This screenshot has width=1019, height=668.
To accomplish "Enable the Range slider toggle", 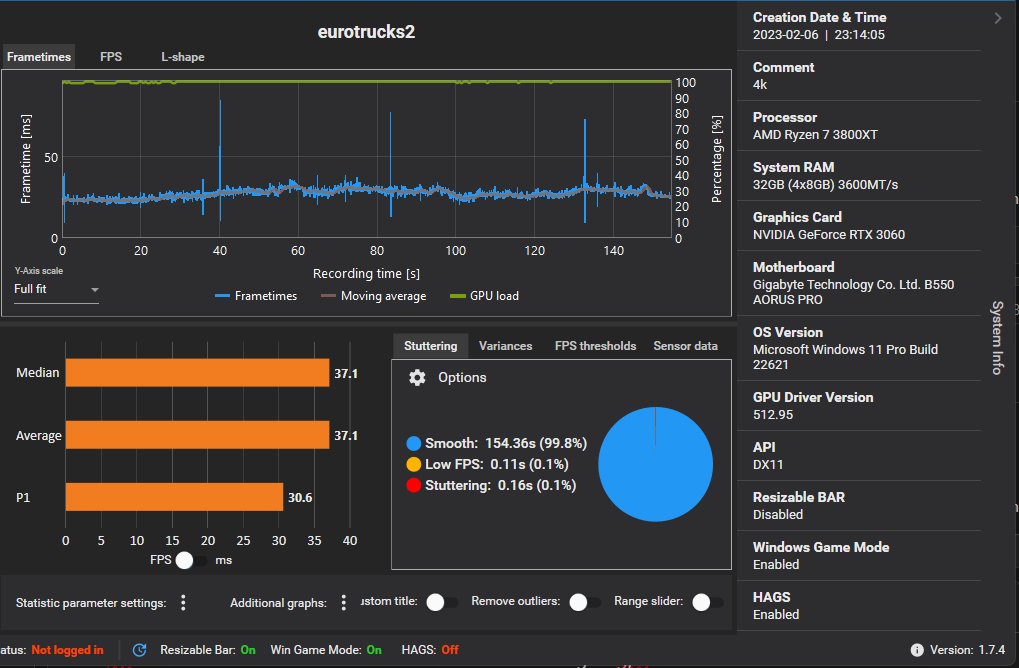I will click(x=707, y=602).
